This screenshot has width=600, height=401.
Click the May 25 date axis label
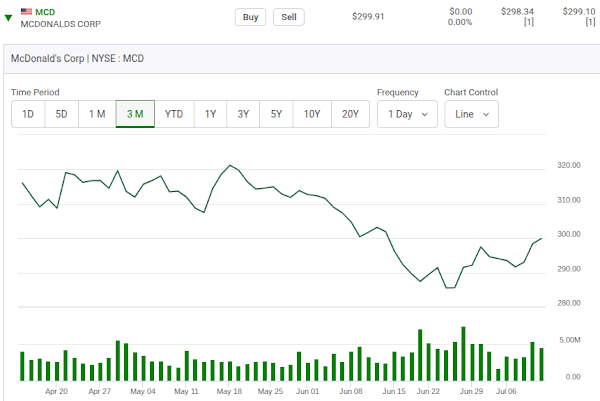tap(270, 391)
